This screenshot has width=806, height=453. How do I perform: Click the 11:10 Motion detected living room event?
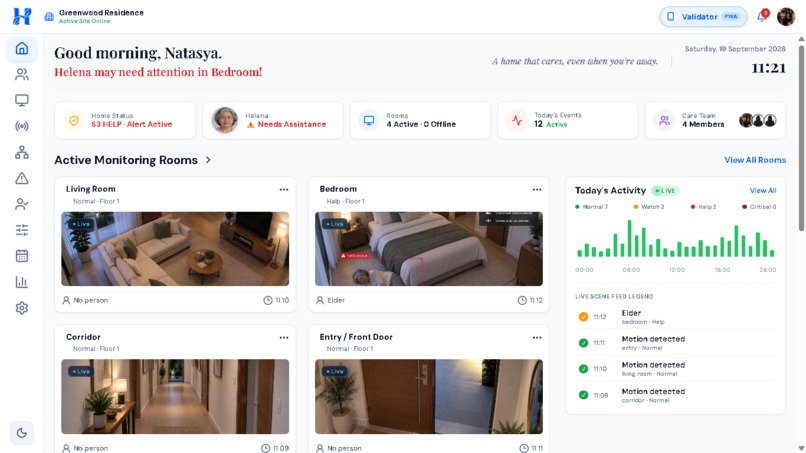click(675, 369)
